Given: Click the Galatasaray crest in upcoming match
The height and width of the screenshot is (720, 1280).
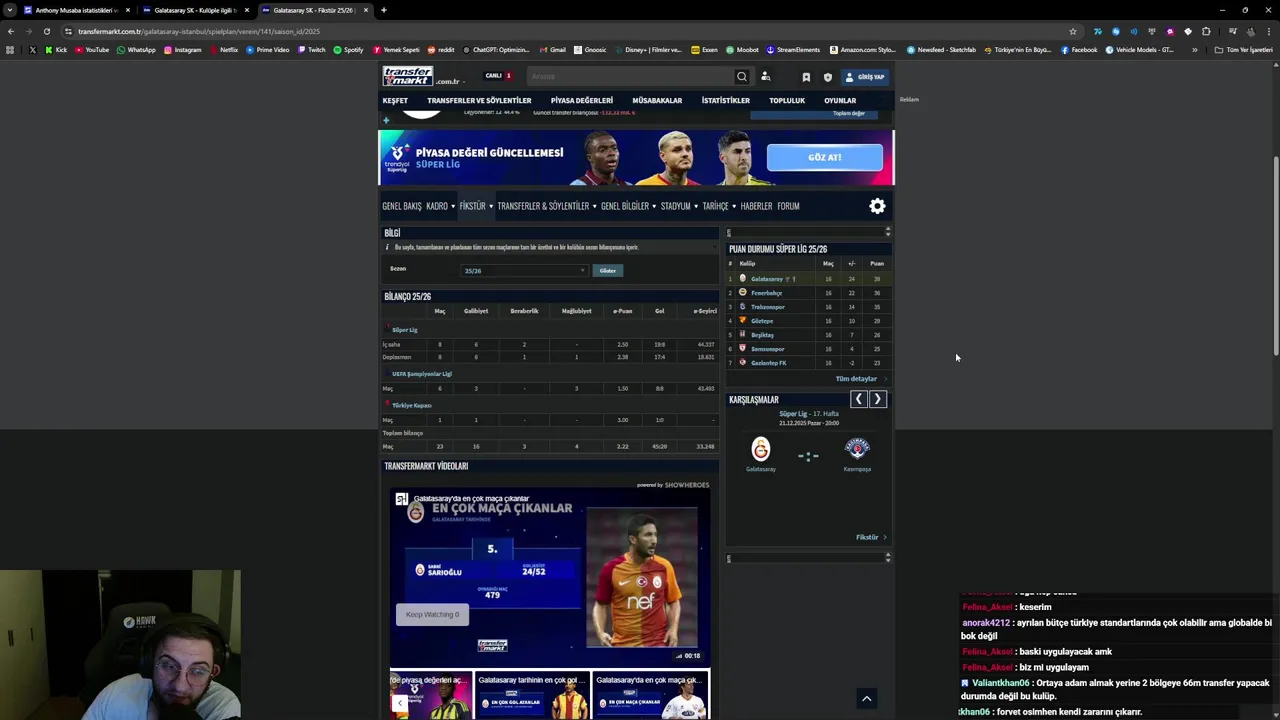Looking at the screenshot, I should [x=761, y=449].
